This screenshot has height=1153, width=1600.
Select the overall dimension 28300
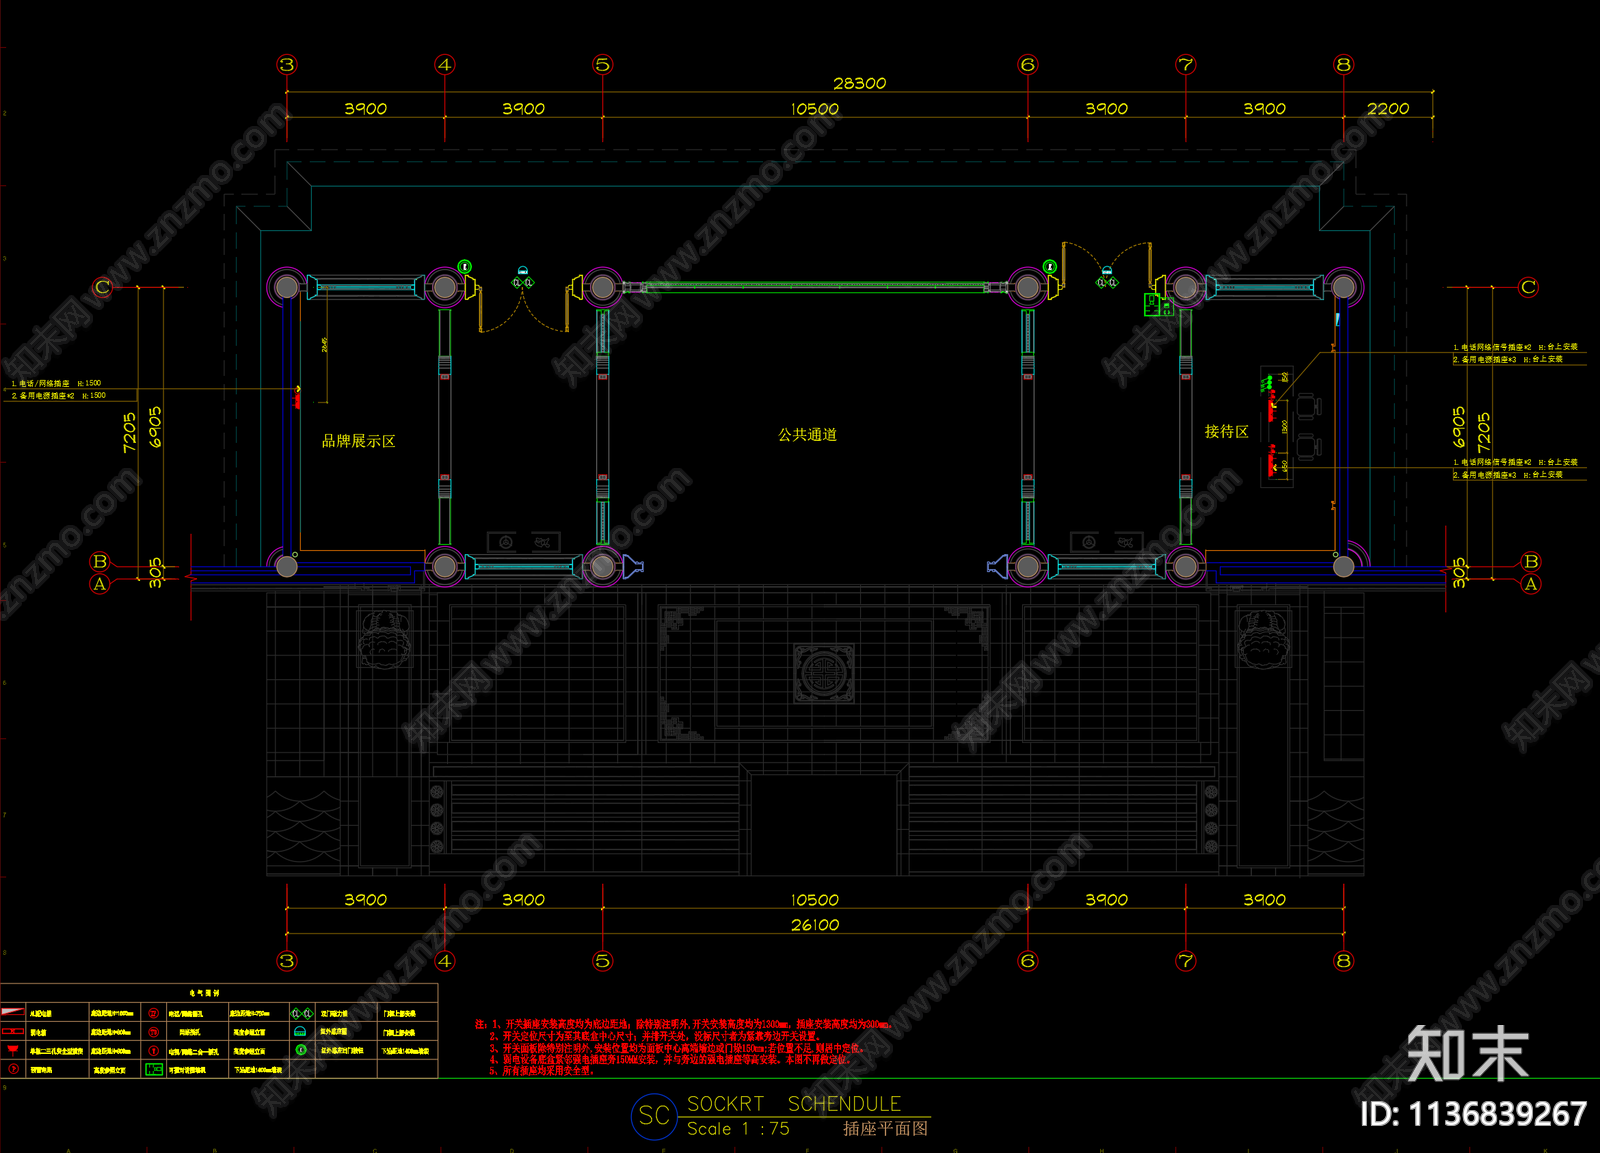coord(859,83)
